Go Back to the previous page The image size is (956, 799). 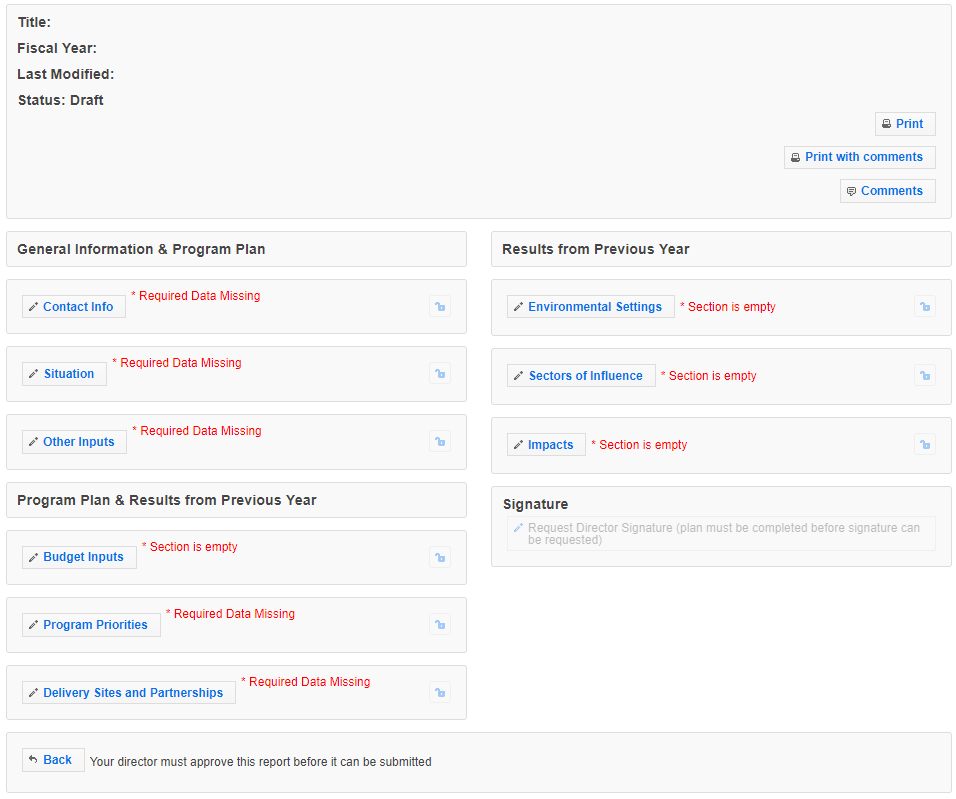53,760
